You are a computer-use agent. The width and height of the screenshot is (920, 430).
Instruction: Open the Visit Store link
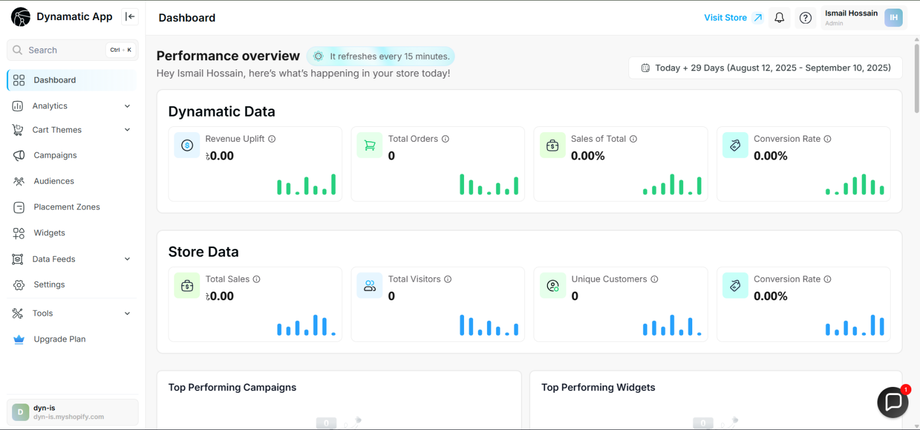(x=733, y=18)
